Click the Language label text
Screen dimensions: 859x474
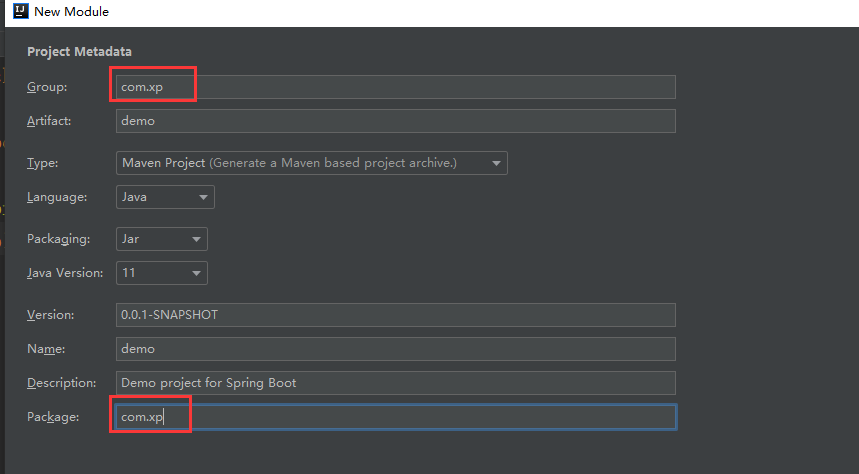[57, 197]
